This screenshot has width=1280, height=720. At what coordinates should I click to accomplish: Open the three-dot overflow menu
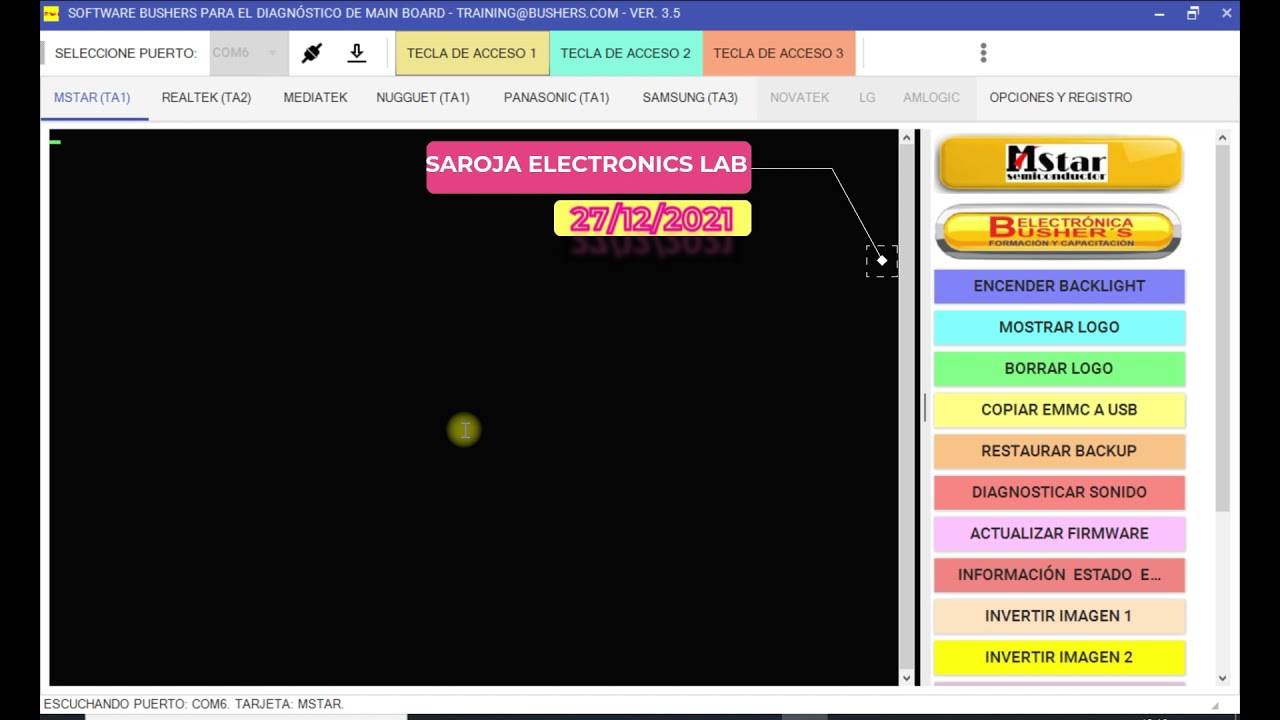pyautogui.click(x=983, y=53)
